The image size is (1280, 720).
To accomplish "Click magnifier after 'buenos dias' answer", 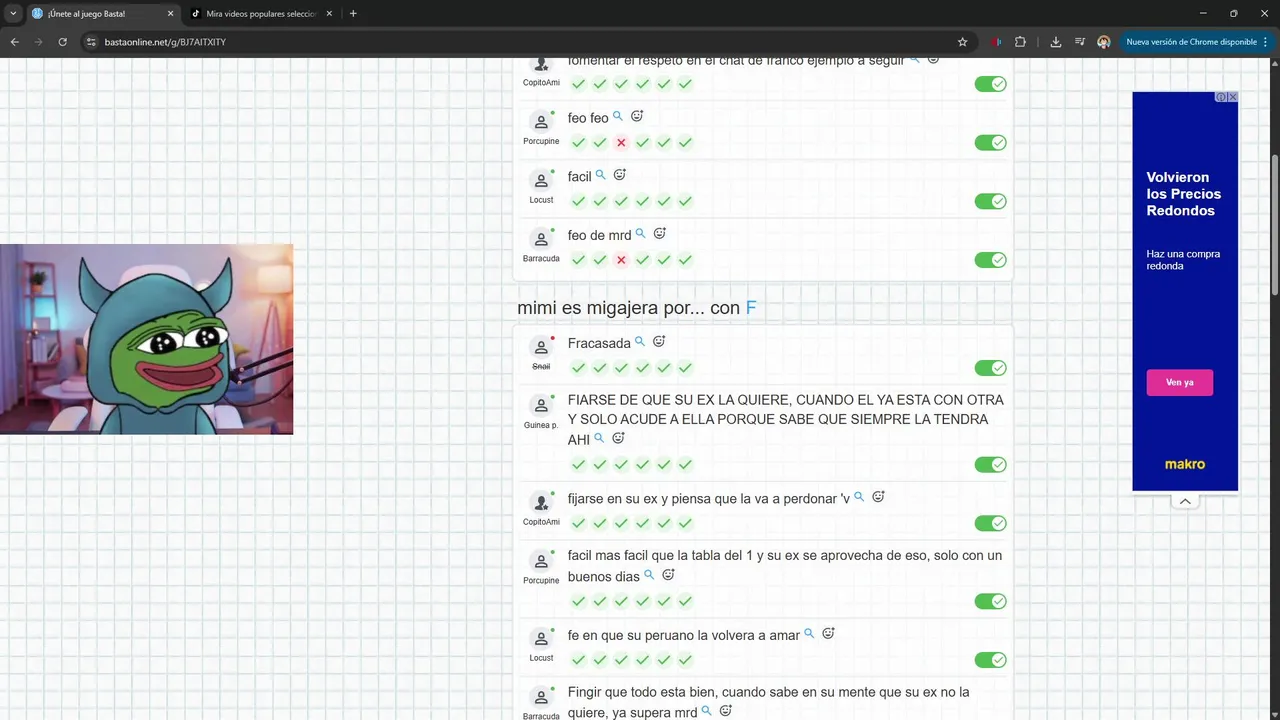I will [x=649, y=575].
